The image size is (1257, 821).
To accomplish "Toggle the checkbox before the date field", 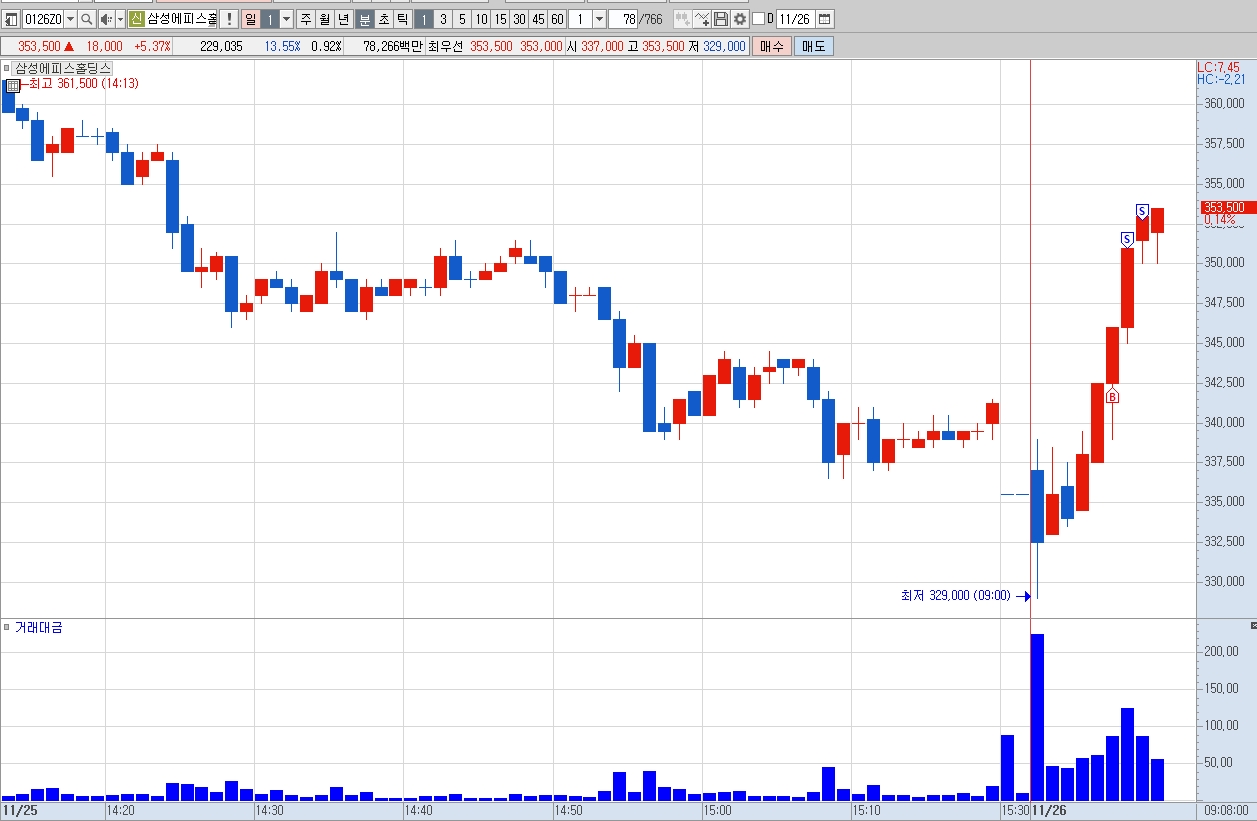I will click(758, 19).
